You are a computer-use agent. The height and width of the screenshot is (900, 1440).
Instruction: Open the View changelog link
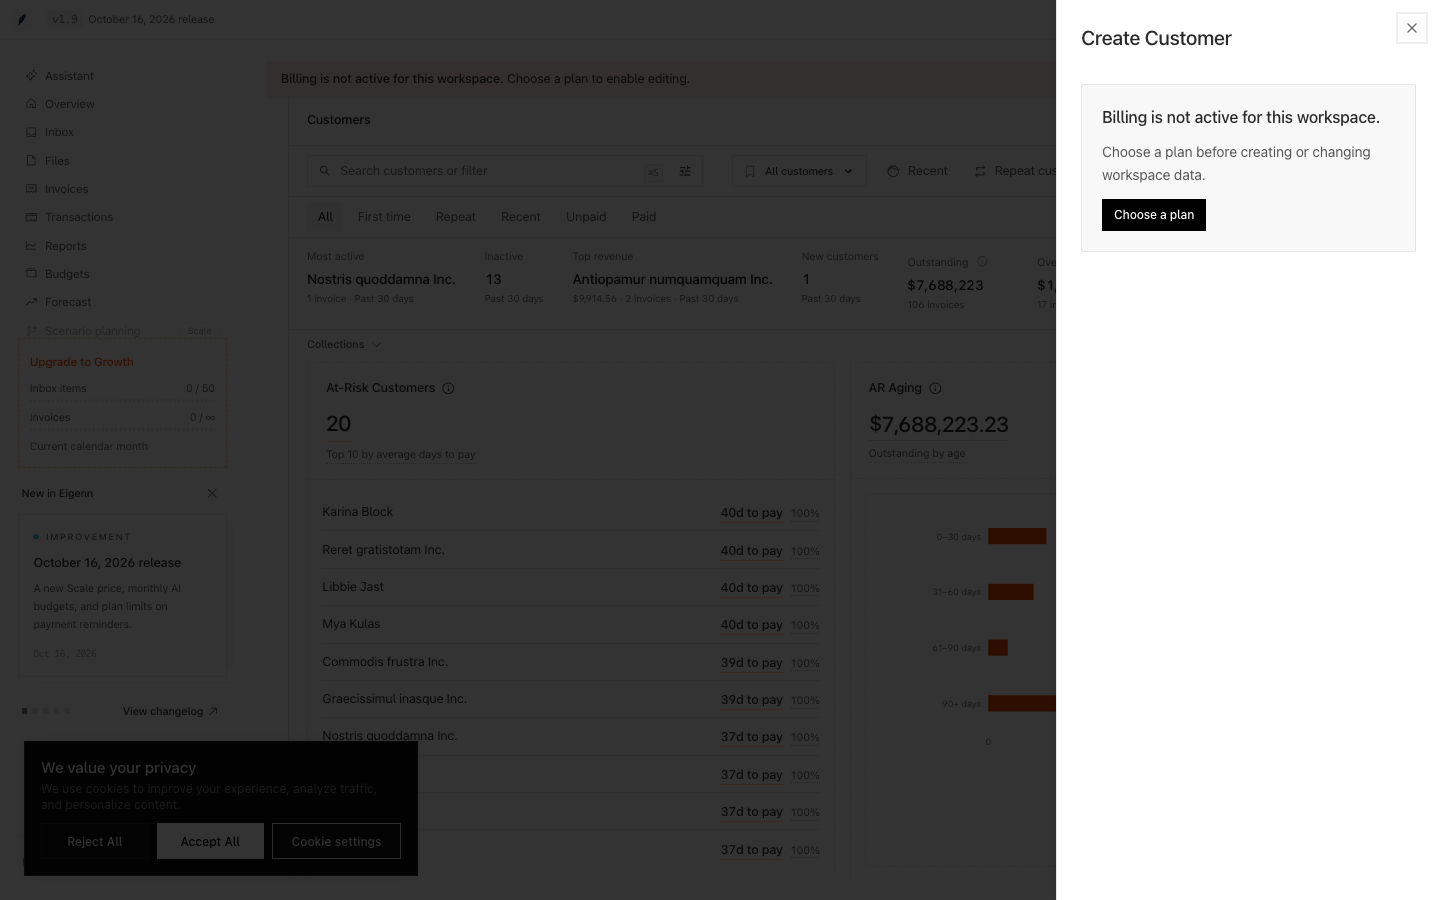click(x=170, y=711)
